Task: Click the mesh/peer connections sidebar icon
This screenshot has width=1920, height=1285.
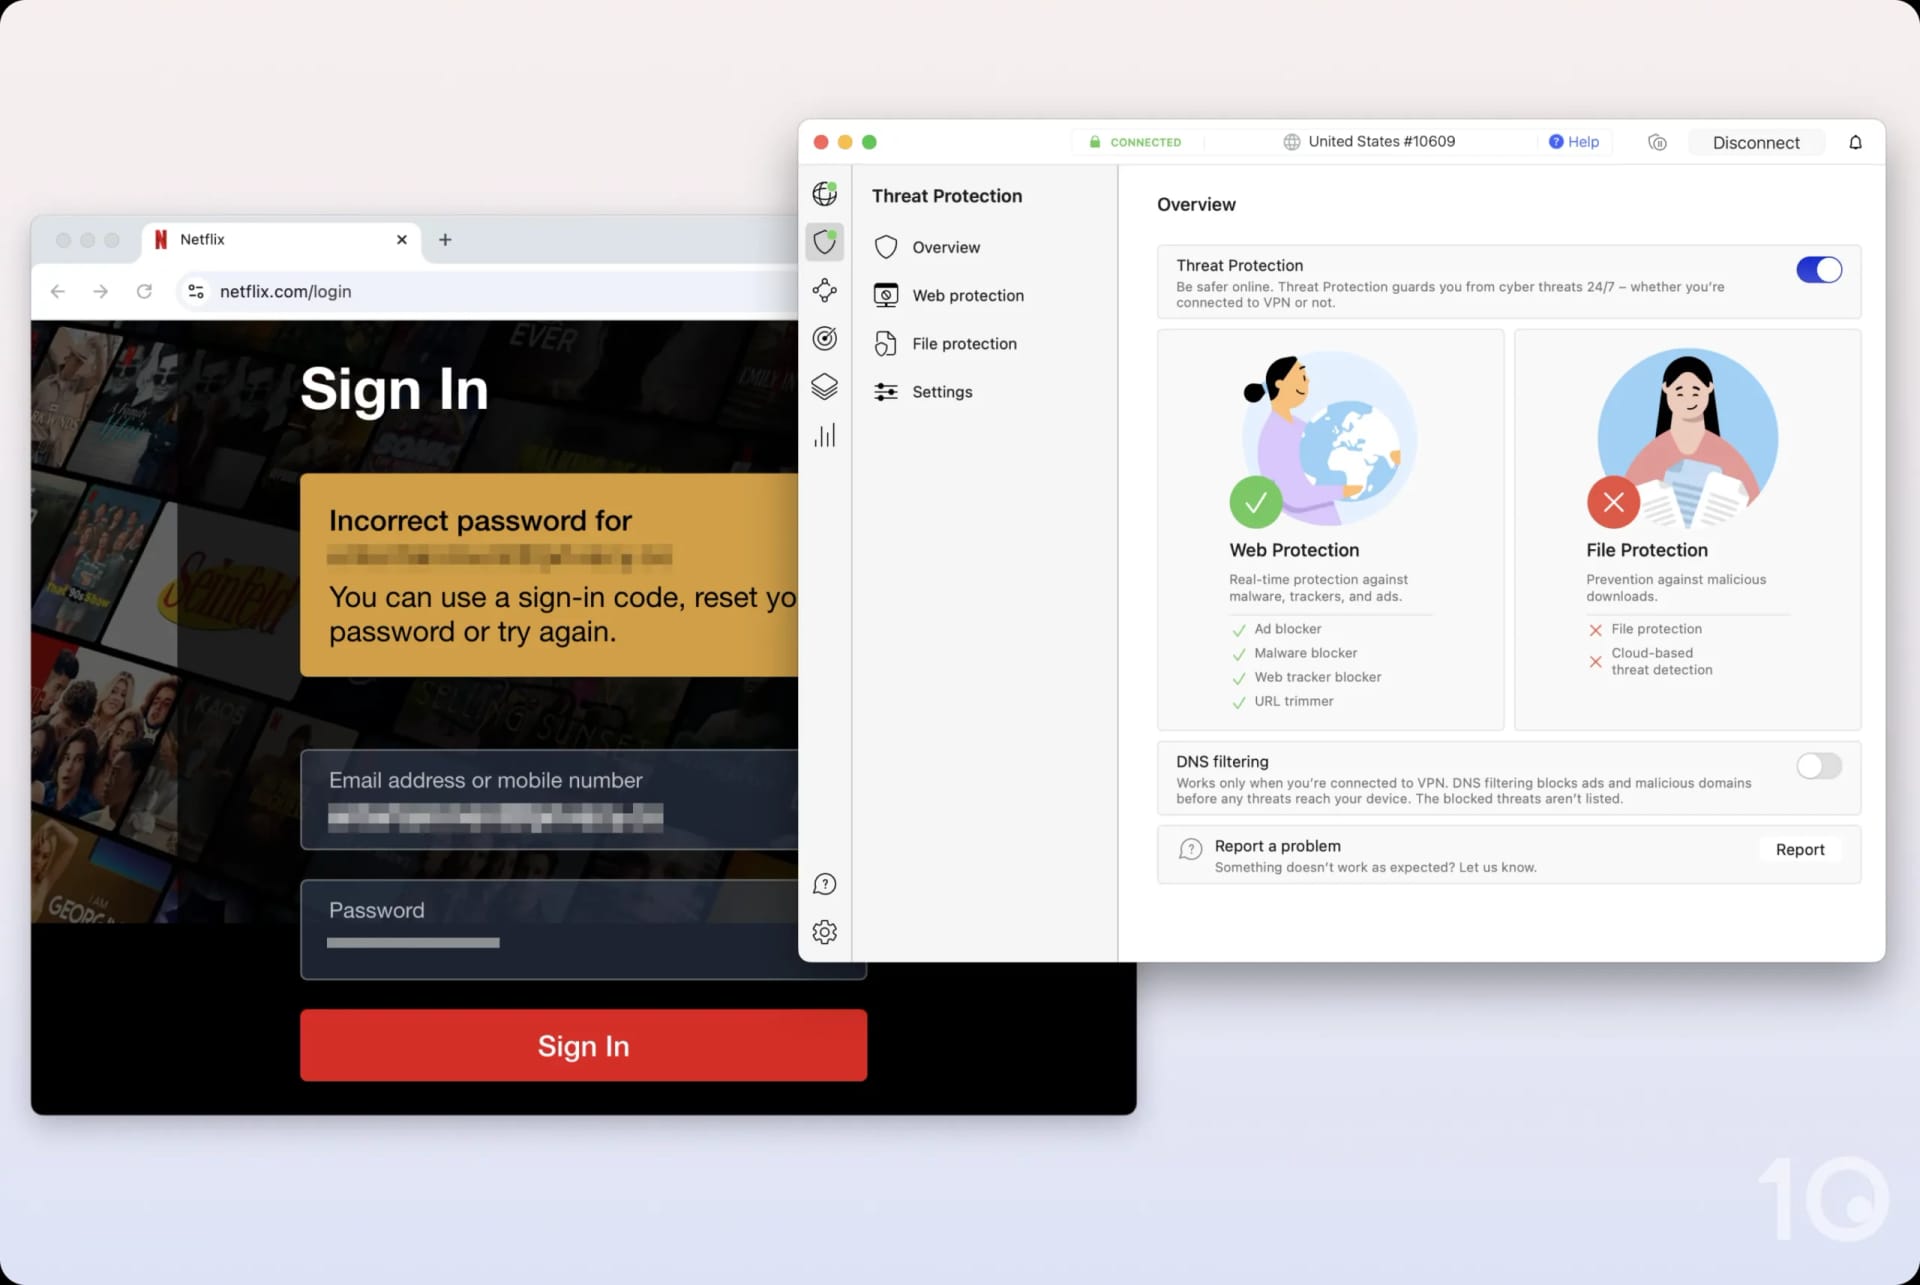Action: [824, 288]
